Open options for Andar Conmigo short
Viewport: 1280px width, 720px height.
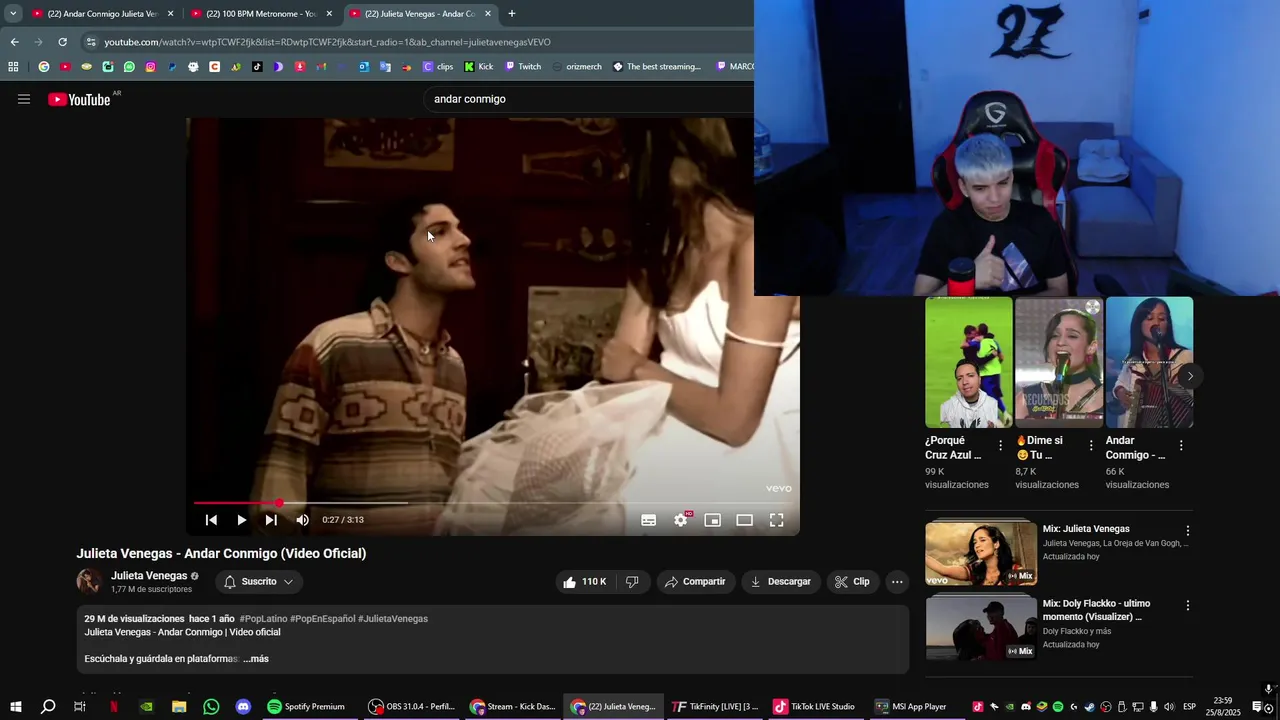point(1181,446)
